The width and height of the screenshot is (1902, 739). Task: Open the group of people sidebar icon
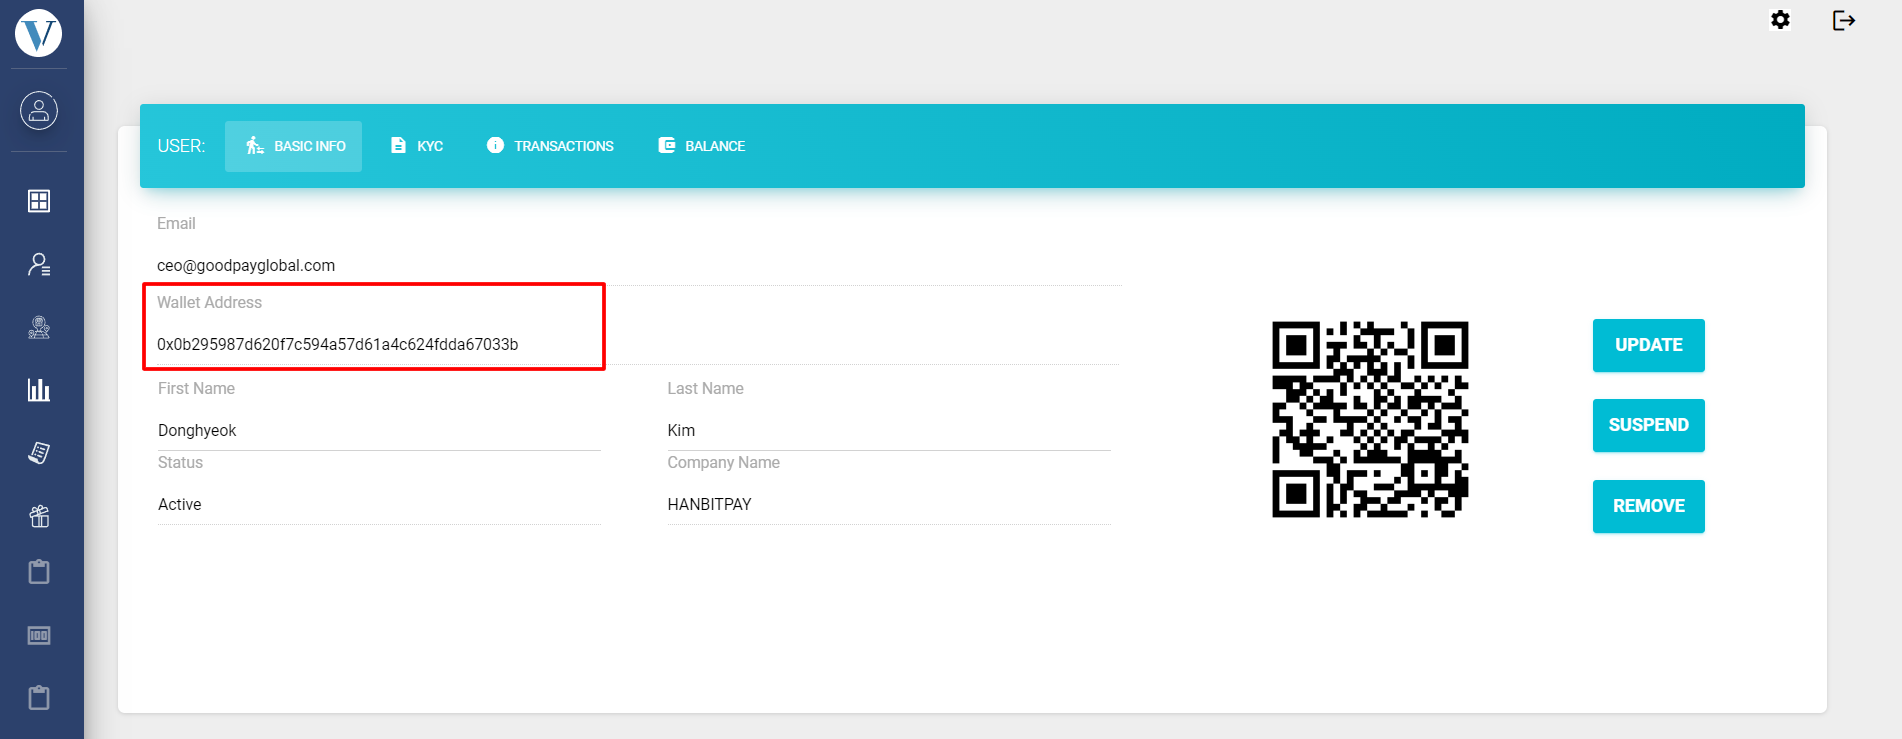click(x=39, y=327)
